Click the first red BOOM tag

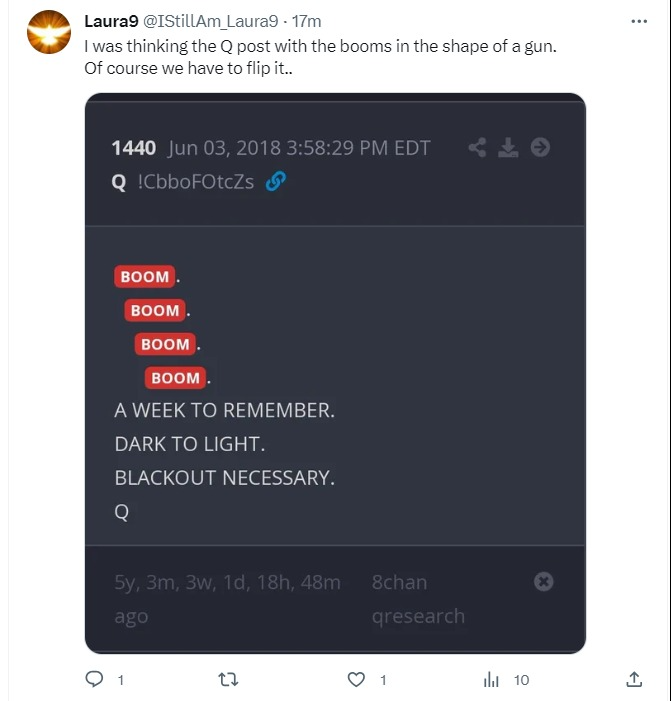[144, 277]
